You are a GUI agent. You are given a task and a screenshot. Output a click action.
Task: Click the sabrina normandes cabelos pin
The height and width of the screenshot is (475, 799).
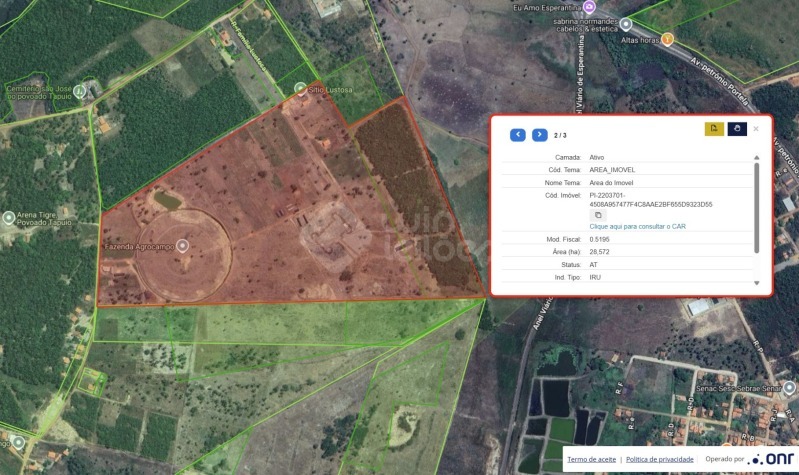pyautogui.click(x=626, y=24)
